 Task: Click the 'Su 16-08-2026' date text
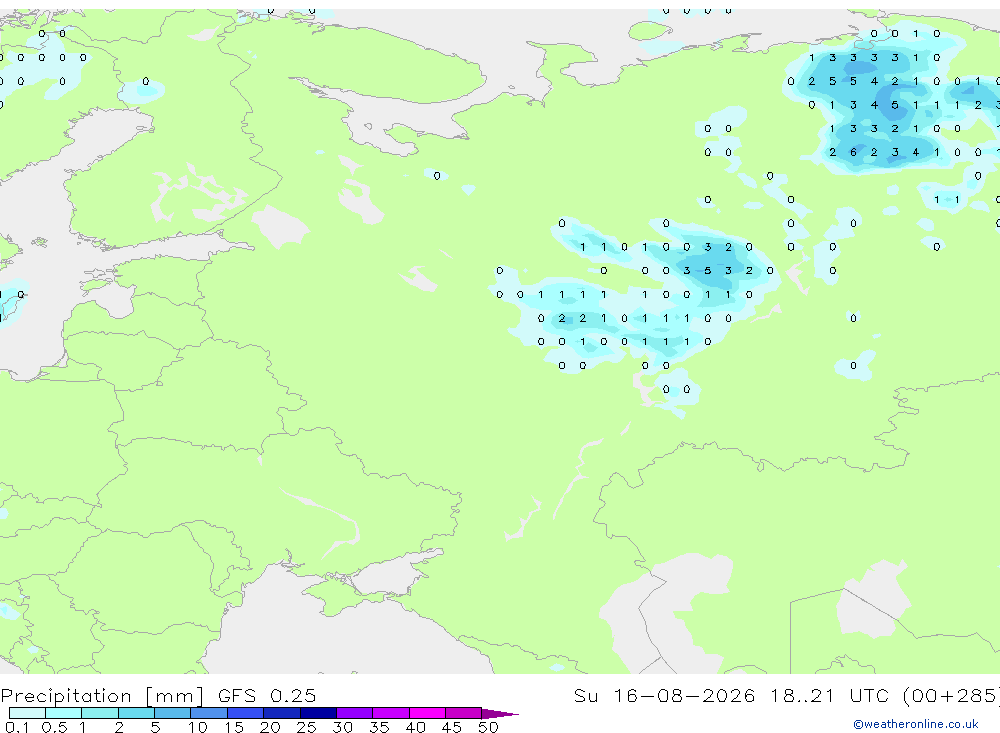click(x=665, y=695)
